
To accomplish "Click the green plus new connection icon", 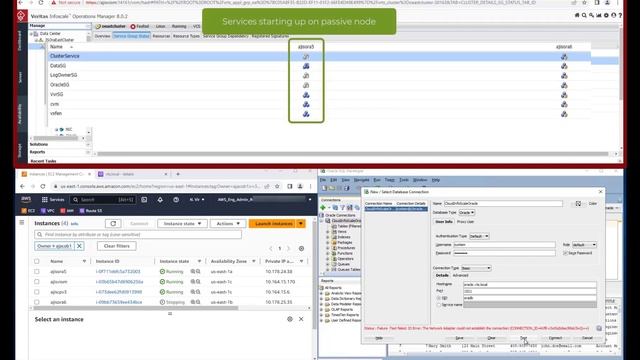I will coord(323,208).
